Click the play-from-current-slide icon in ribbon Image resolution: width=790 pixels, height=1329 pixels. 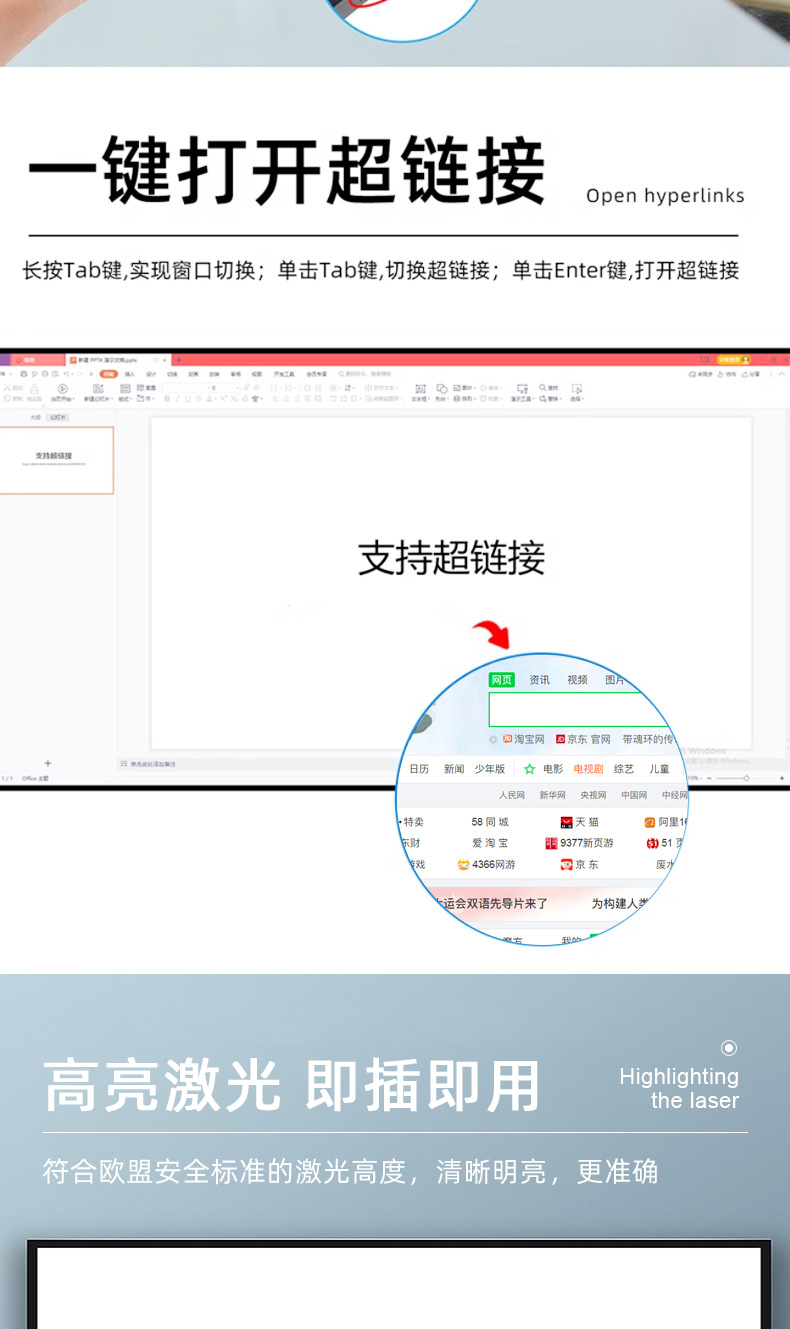pos(62,388)
